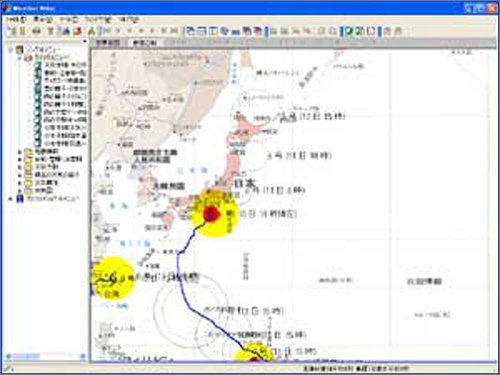The image size is (500, 375).
Task: Select the root node icon in tree panel
Action: [x=20, y=50]
